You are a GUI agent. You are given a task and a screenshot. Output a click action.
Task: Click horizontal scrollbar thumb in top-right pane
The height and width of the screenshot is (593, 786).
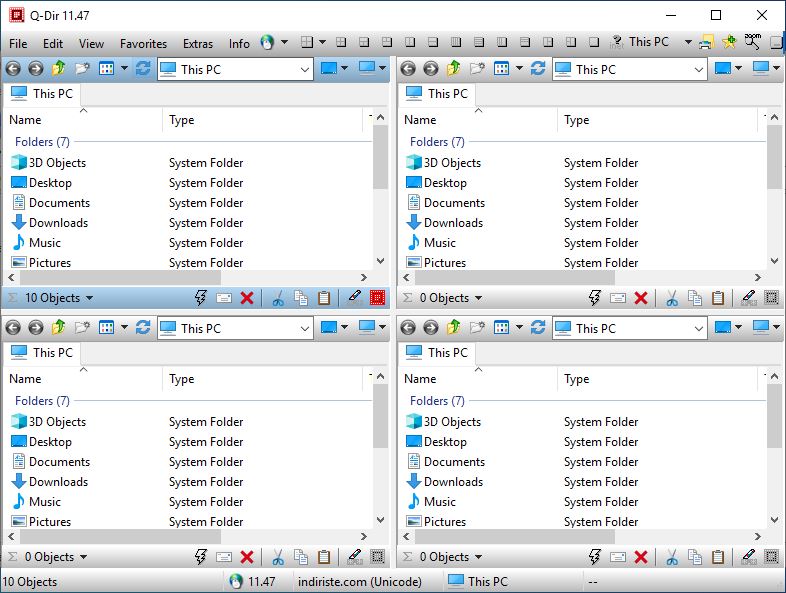click(x=515, y=277)
